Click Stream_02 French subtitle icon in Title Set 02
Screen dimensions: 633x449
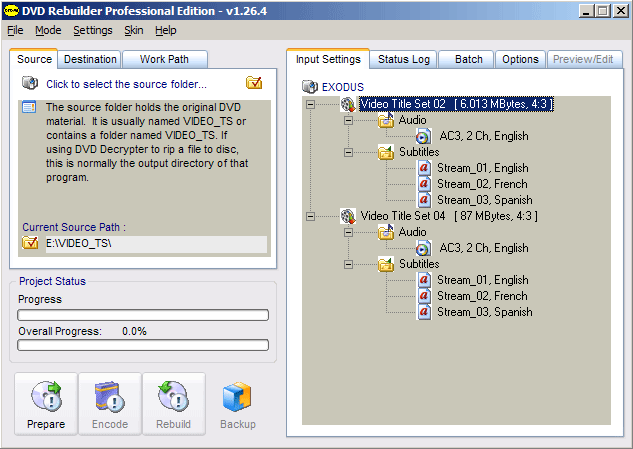pyautogui.click(x=424, y=184)
